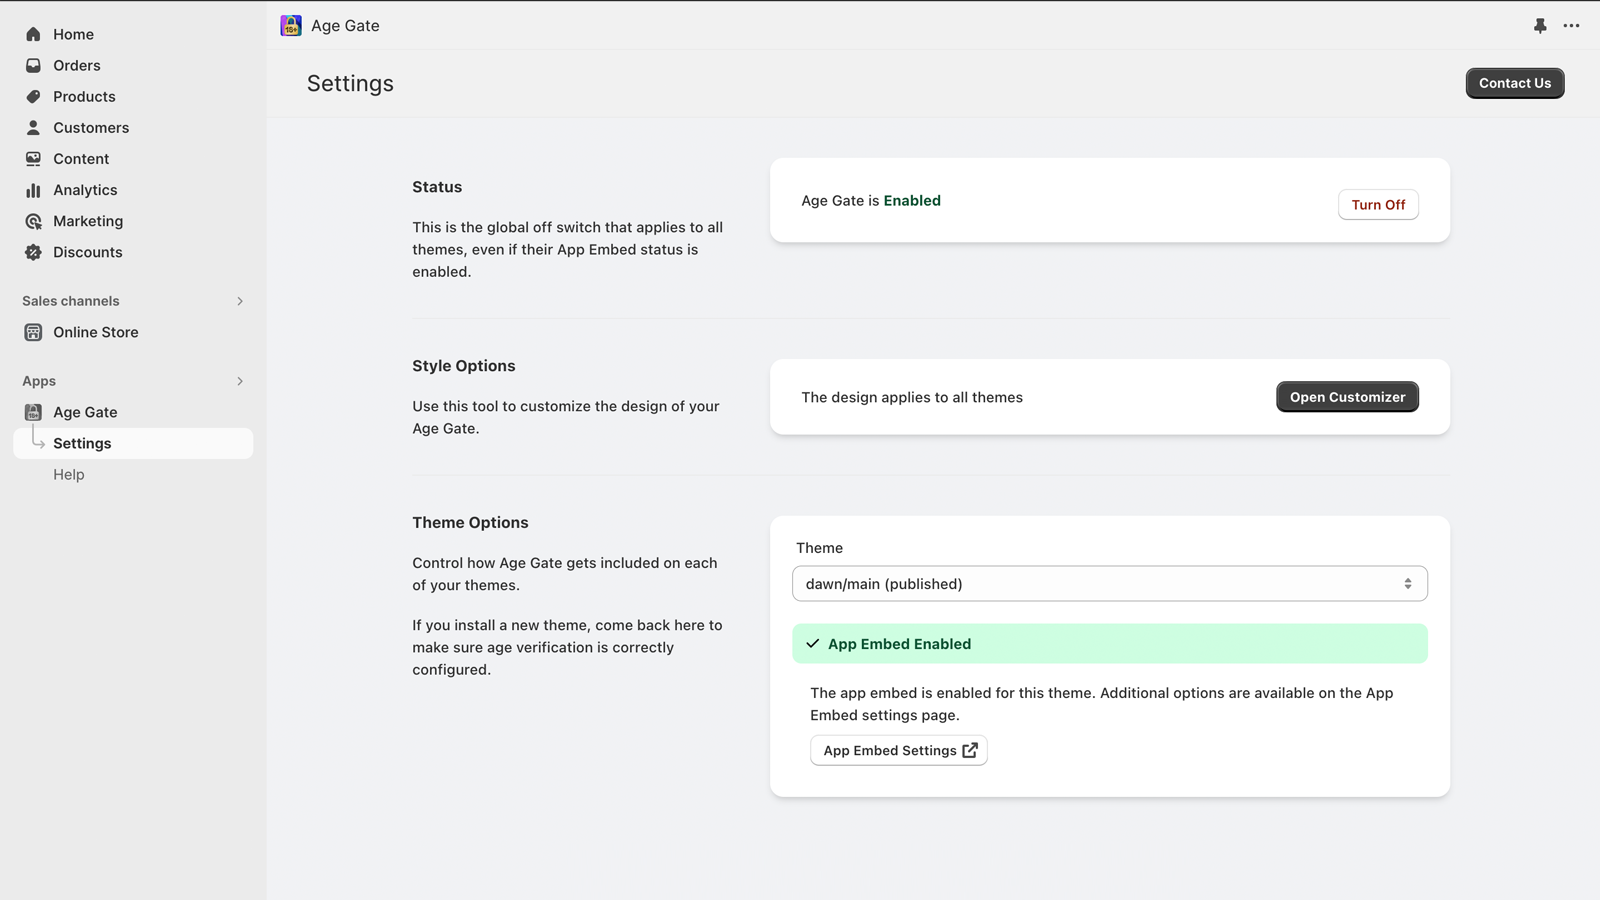The width and height of the screenshot is (1600, 900).
Task: Expand the Sales channels section
Action: tap(239, 300)
